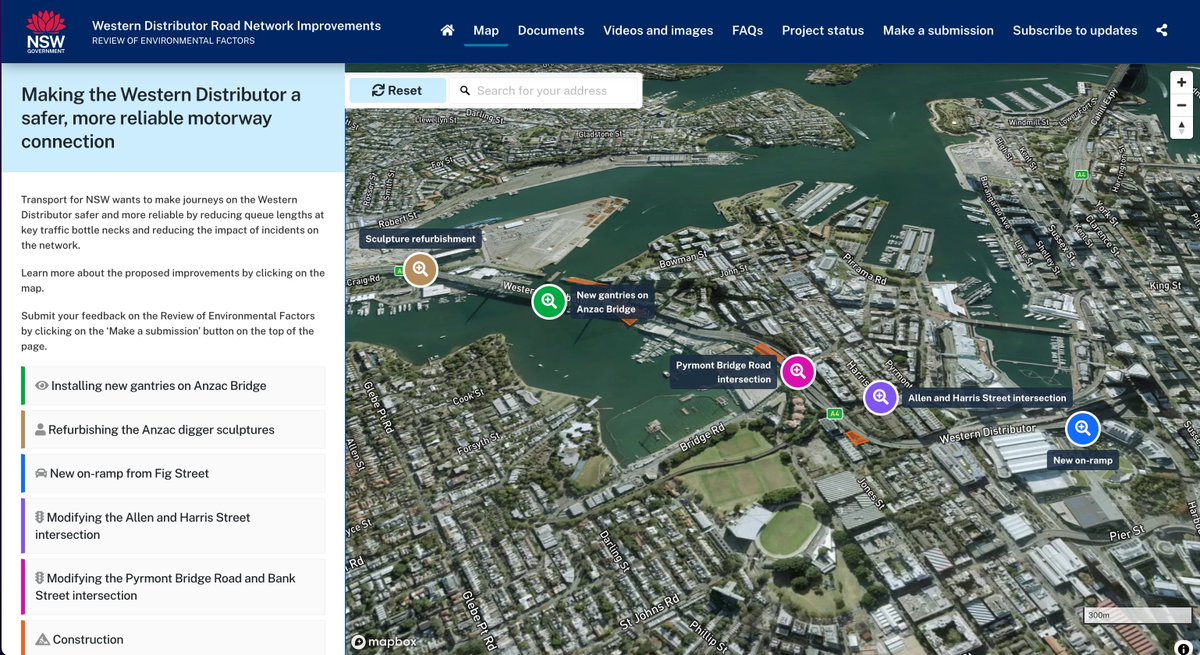Screen dimensions: 1200x655
Task: Click the Western Distributor Road Network Improvements title
Action: pyautogui.click(x=236, y=25)
